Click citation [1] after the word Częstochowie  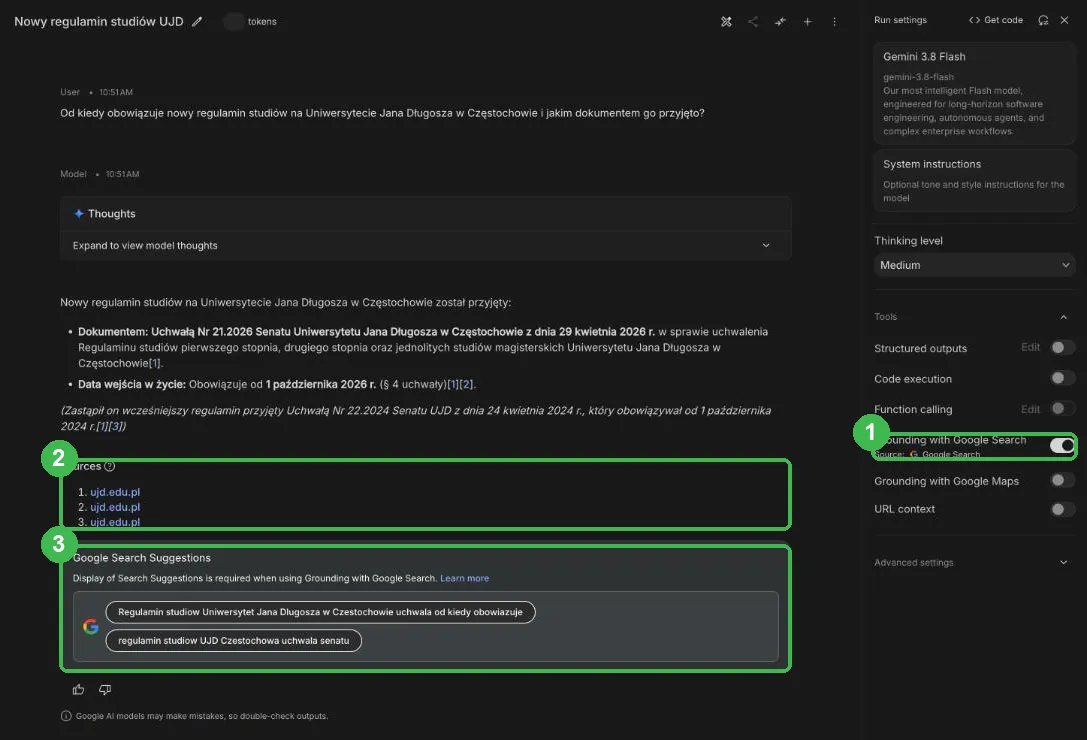155,363
